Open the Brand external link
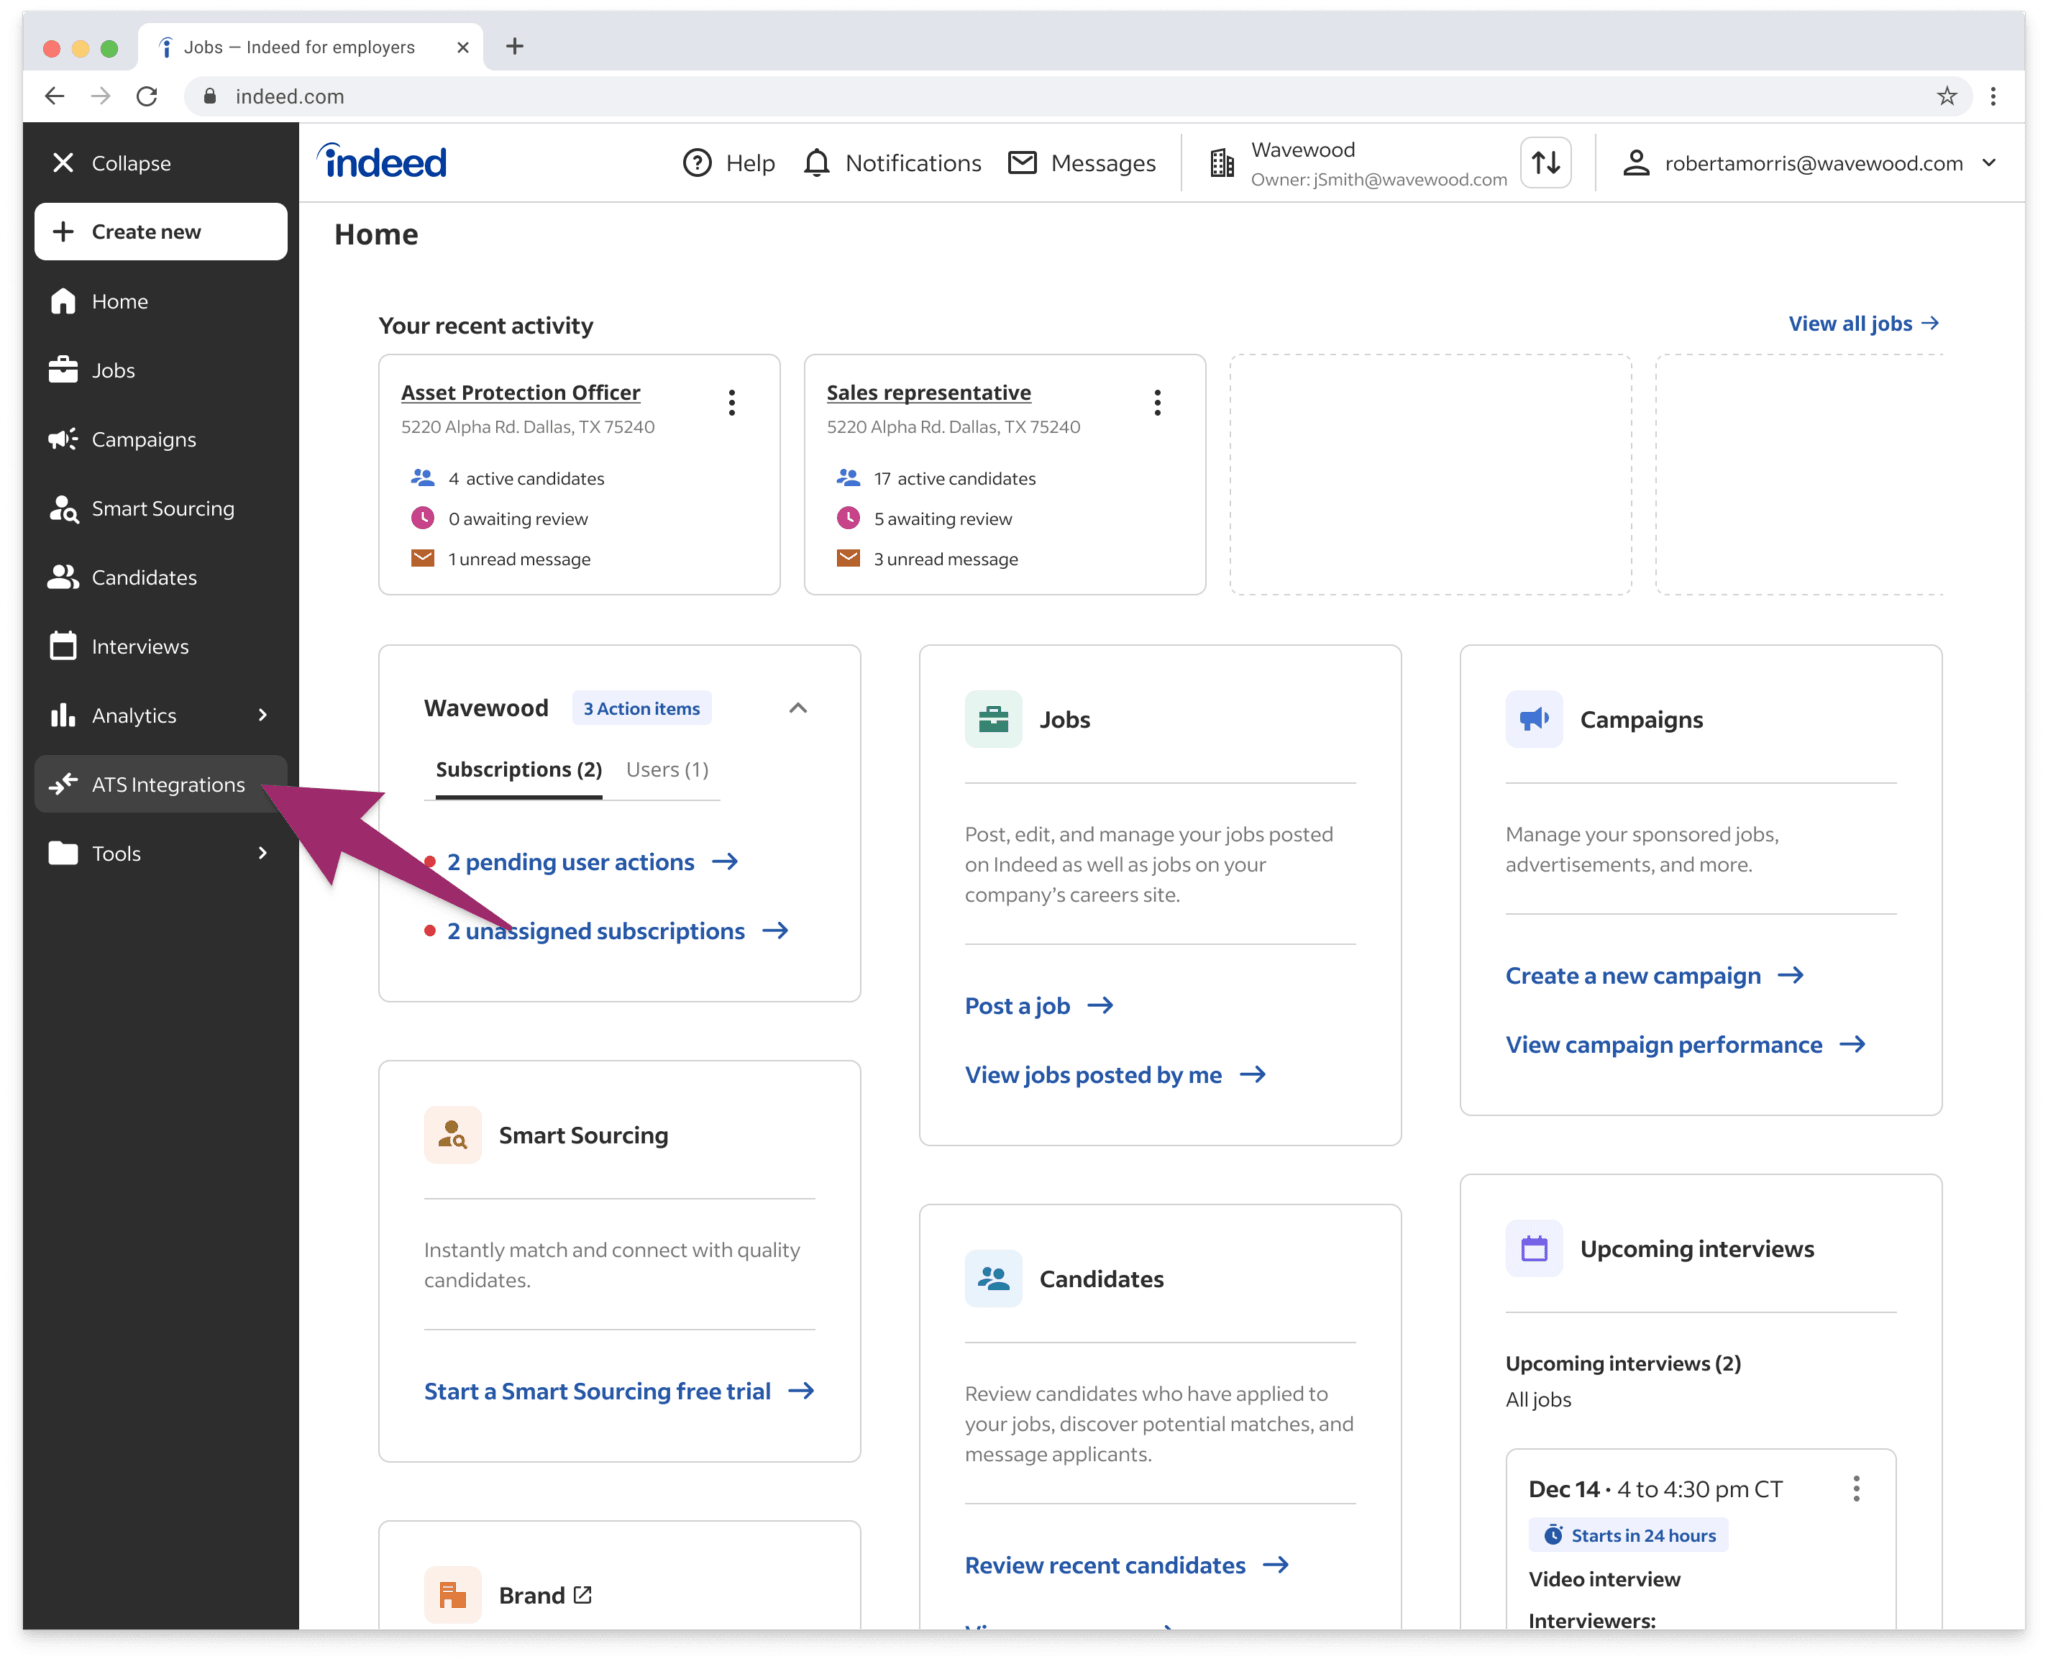 tap(545, 1595)
